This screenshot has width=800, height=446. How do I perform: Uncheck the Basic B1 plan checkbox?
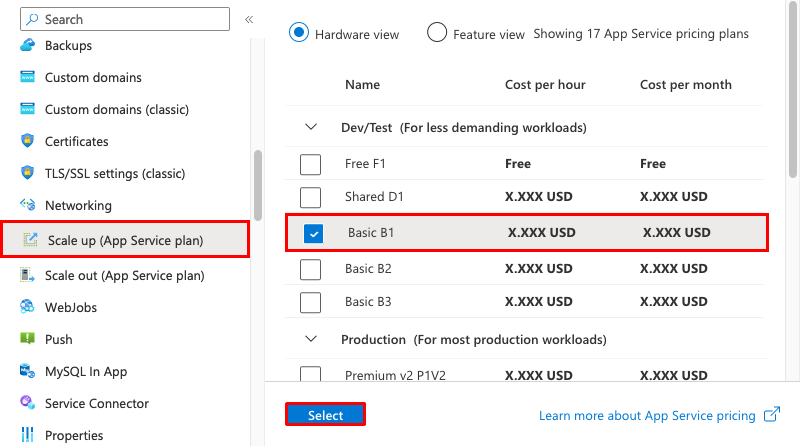[314, 234]
